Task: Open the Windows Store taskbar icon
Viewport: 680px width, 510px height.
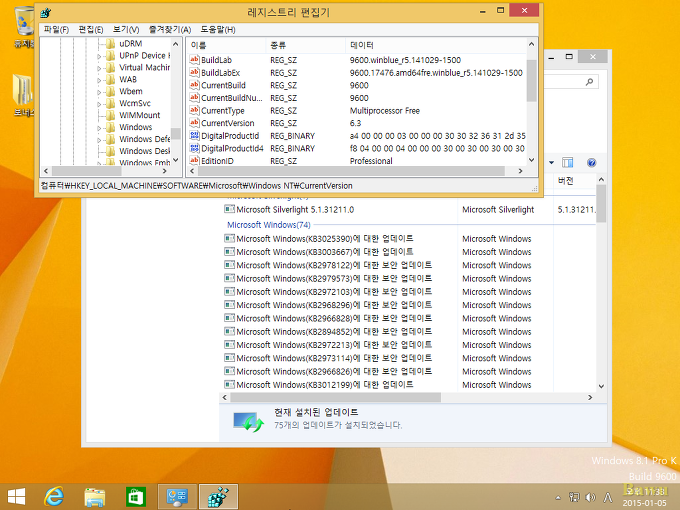Action: pyautogui.click(x=136, y=497)
